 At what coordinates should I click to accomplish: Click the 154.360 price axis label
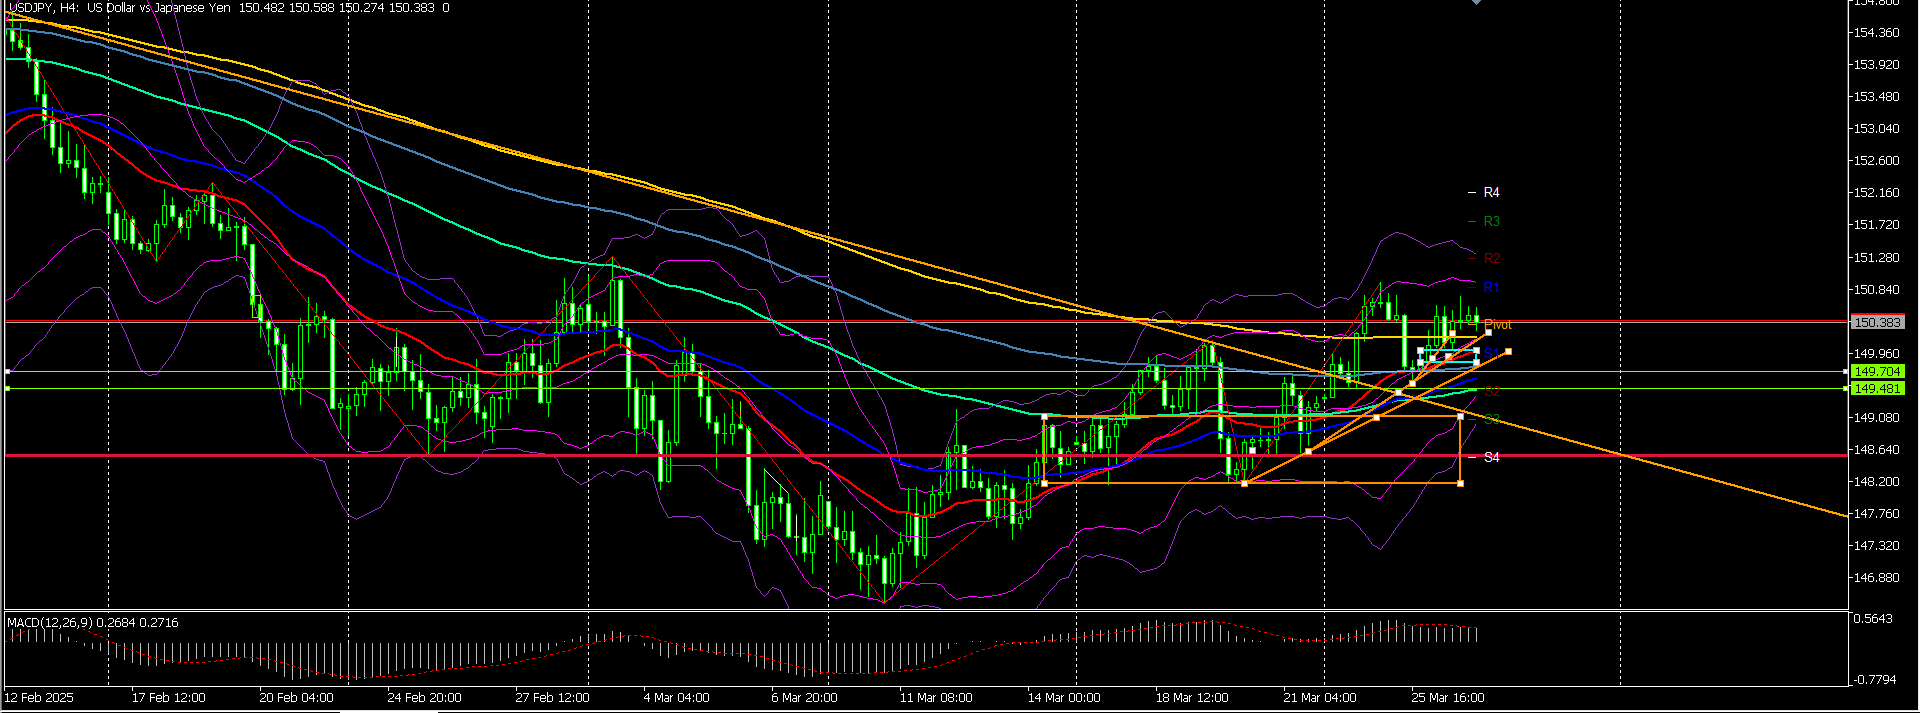pyautogui.click(x=1876, y=32)
